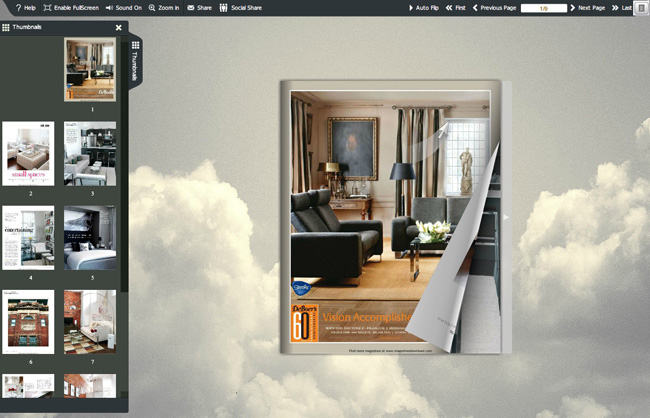Toggle the thumbnail panel icon at top right

(641, 8)
